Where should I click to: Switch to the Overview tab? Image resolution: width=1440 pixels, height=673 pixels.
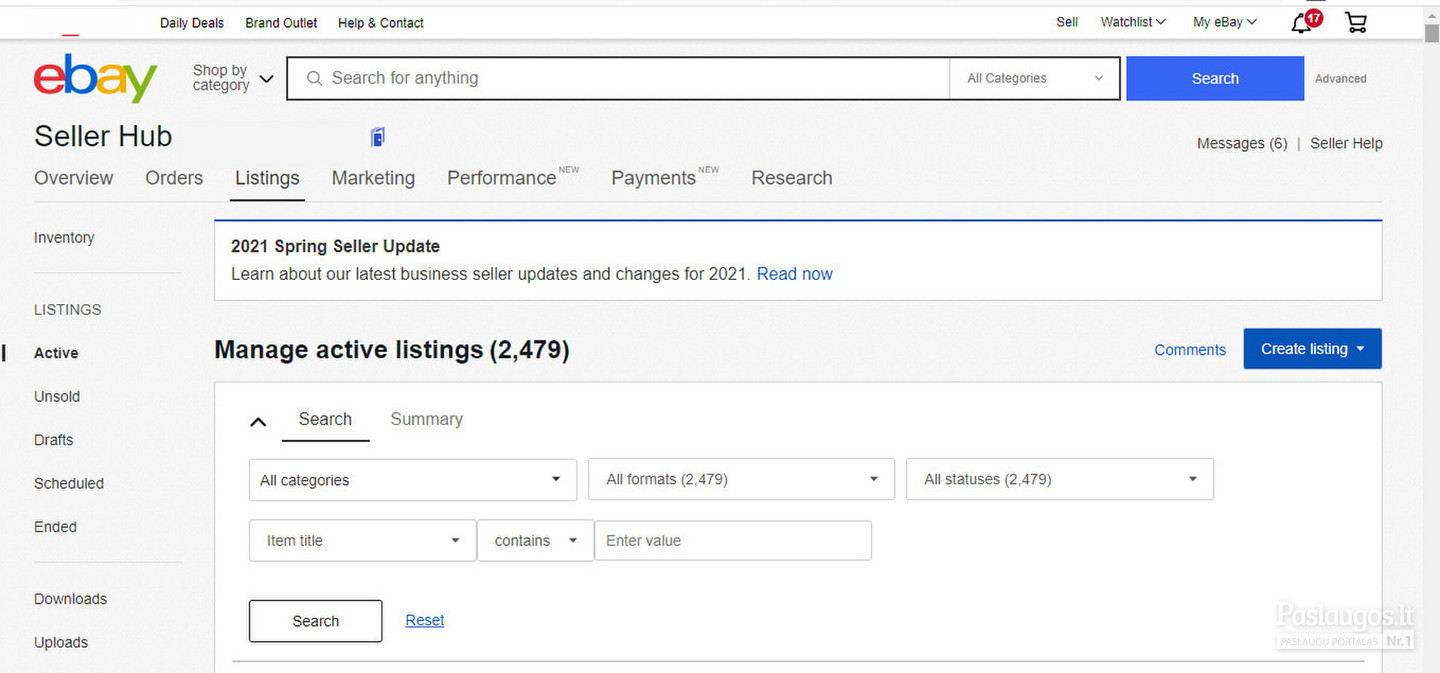point(74,178)
